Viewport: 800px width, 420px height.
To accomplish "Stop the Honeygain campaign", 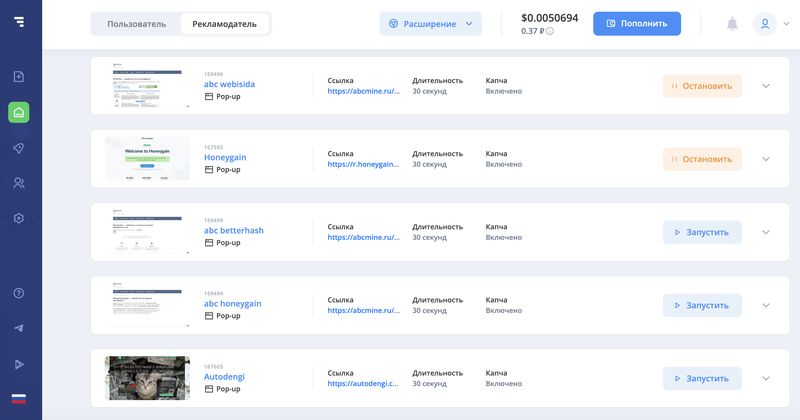I will 702,159.
